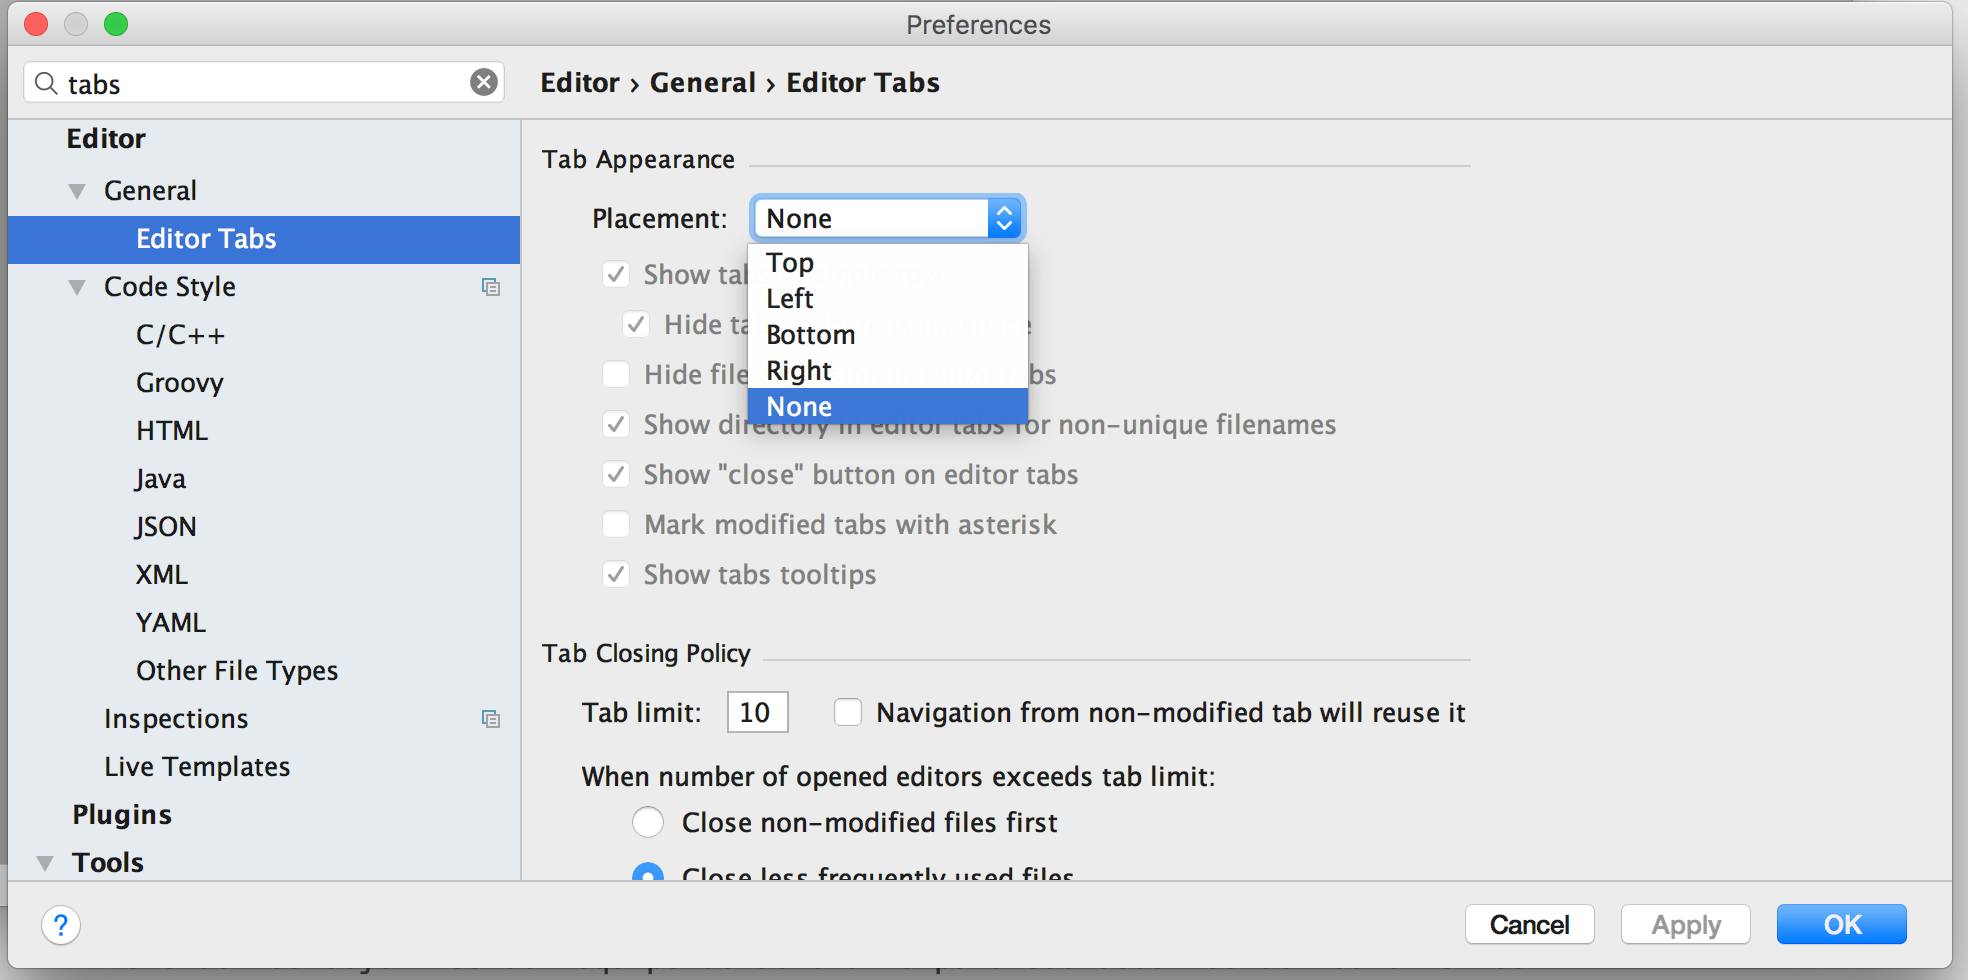Choose Top from placement list
The image size is (1968, 980).
pos(790,263)
